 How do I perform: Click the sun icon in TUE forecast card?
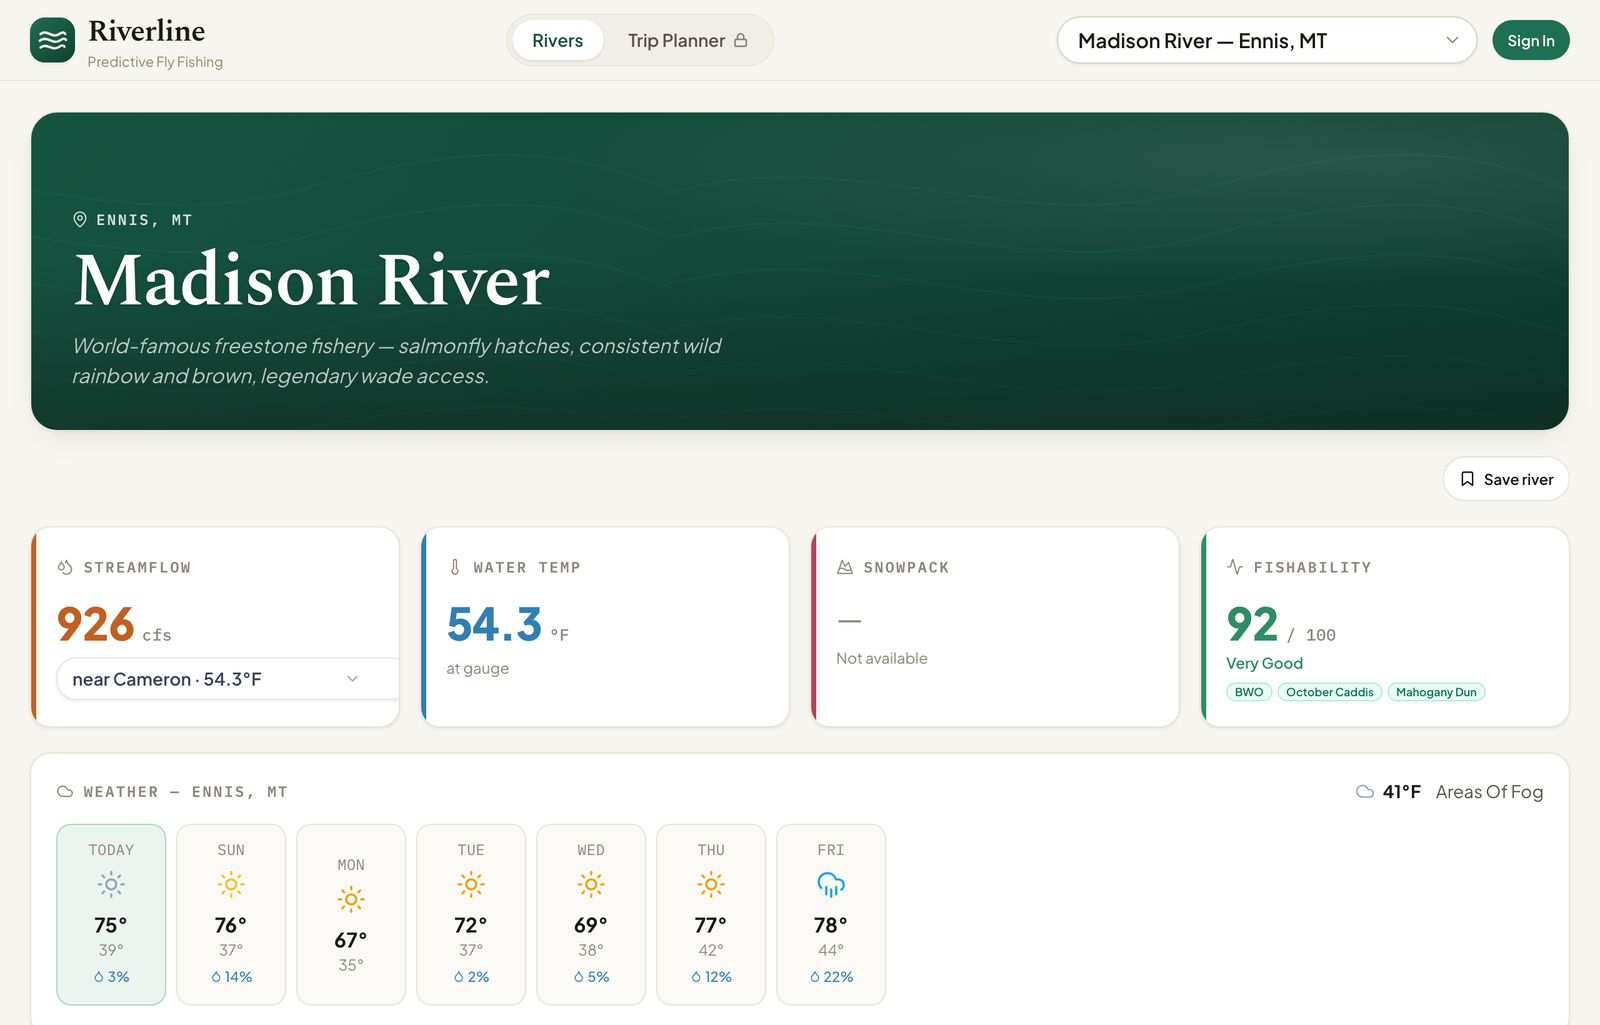tap(471, 884)
